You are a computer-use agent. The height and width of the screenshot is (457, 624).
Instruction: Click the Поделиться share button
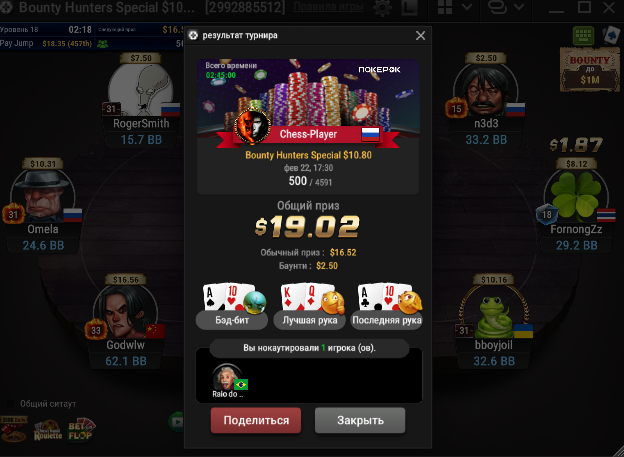click(256, 420)
